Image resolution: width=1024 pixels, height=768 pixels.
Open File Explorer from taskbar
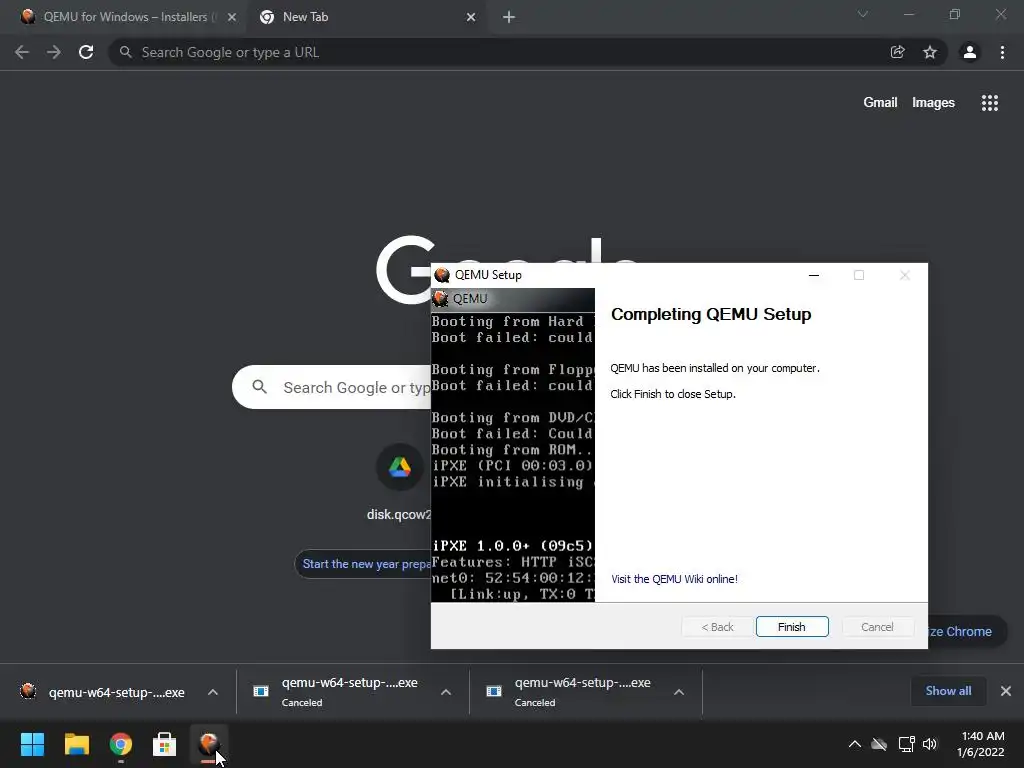coord(76,744)
